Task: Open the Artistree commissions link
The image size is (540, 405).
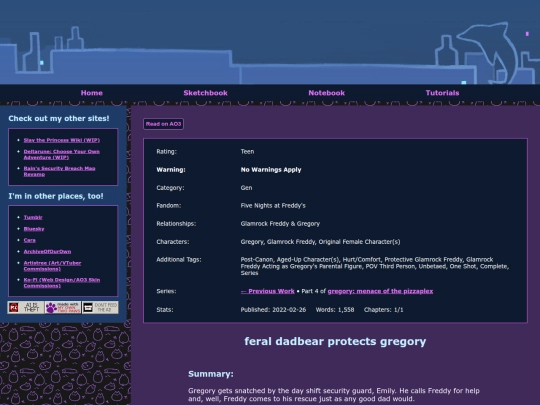Action: point(52,266)
